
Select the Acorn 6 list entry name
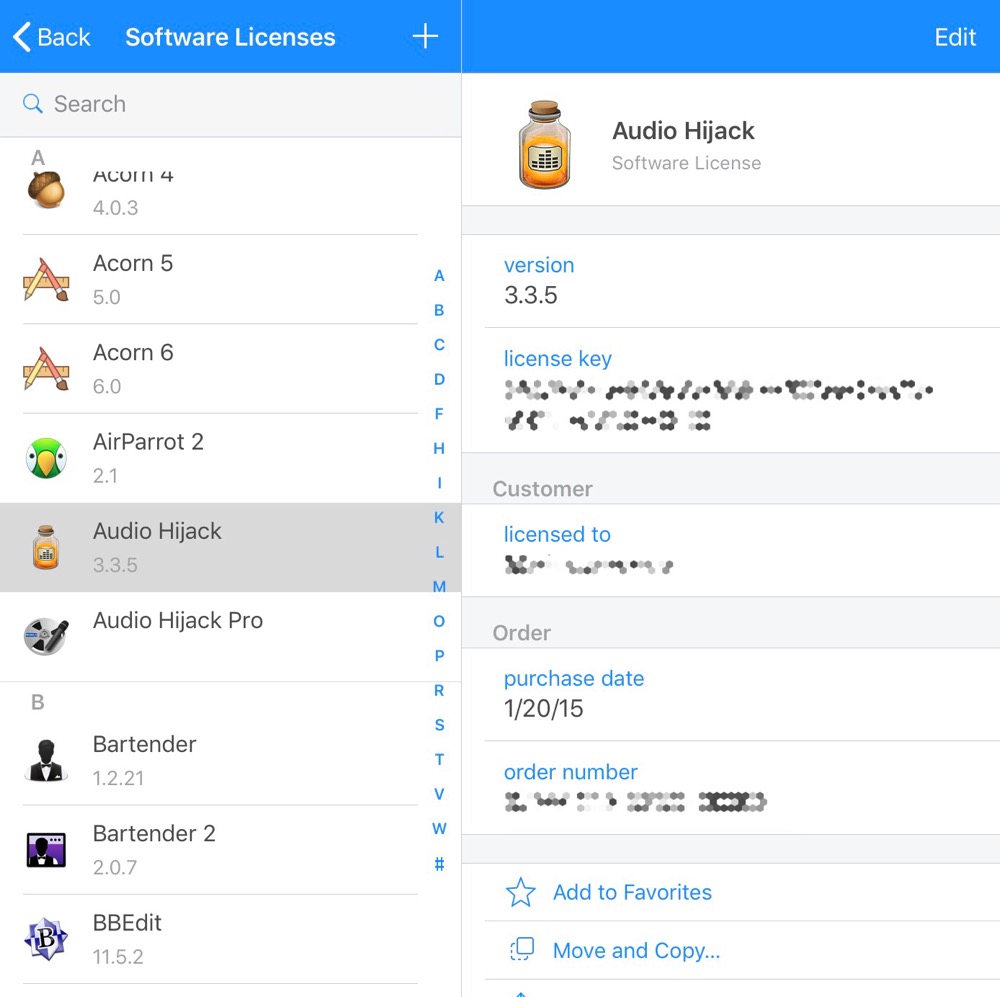point(133,352)
